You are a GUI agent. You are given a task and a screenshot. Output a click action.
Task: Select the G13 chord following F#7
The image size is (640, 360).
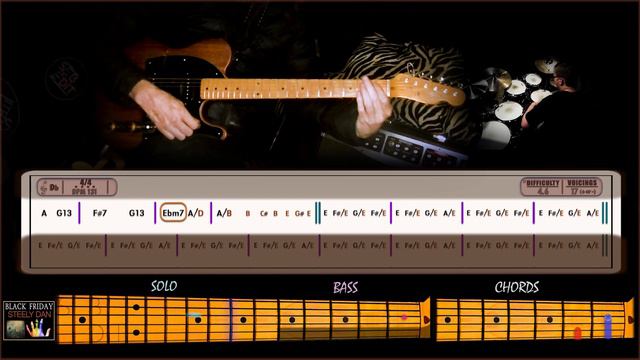pyautogui.click(x=137, y=213)
